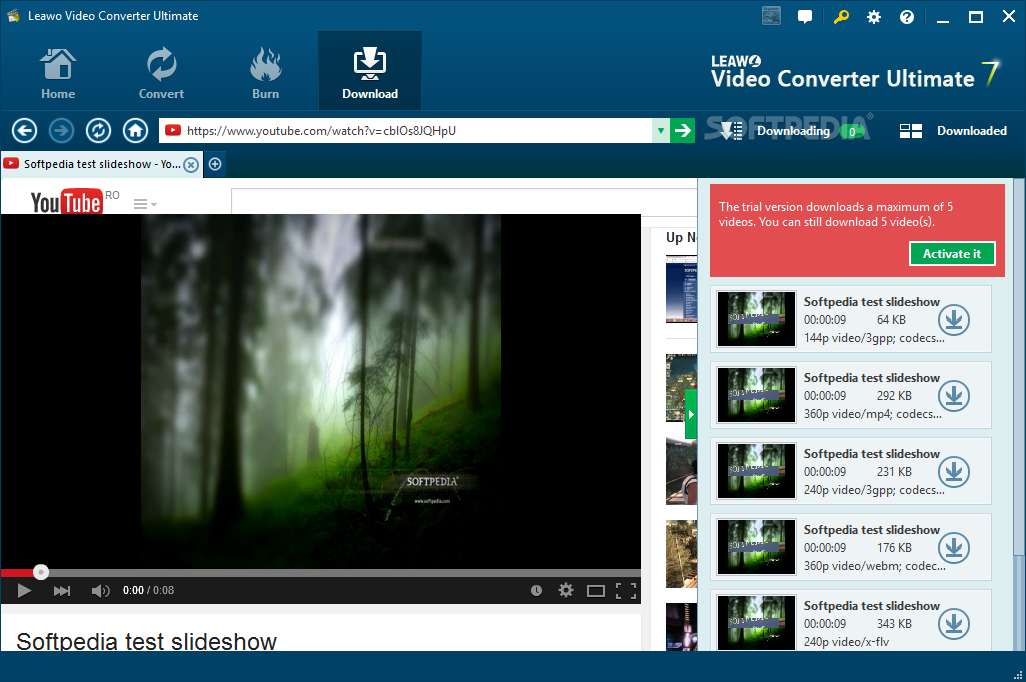Click the 360p video/mp4 codecs text
Image resolution: width=1026 pixels, height=682 pixels.
[x=873, y=414]
